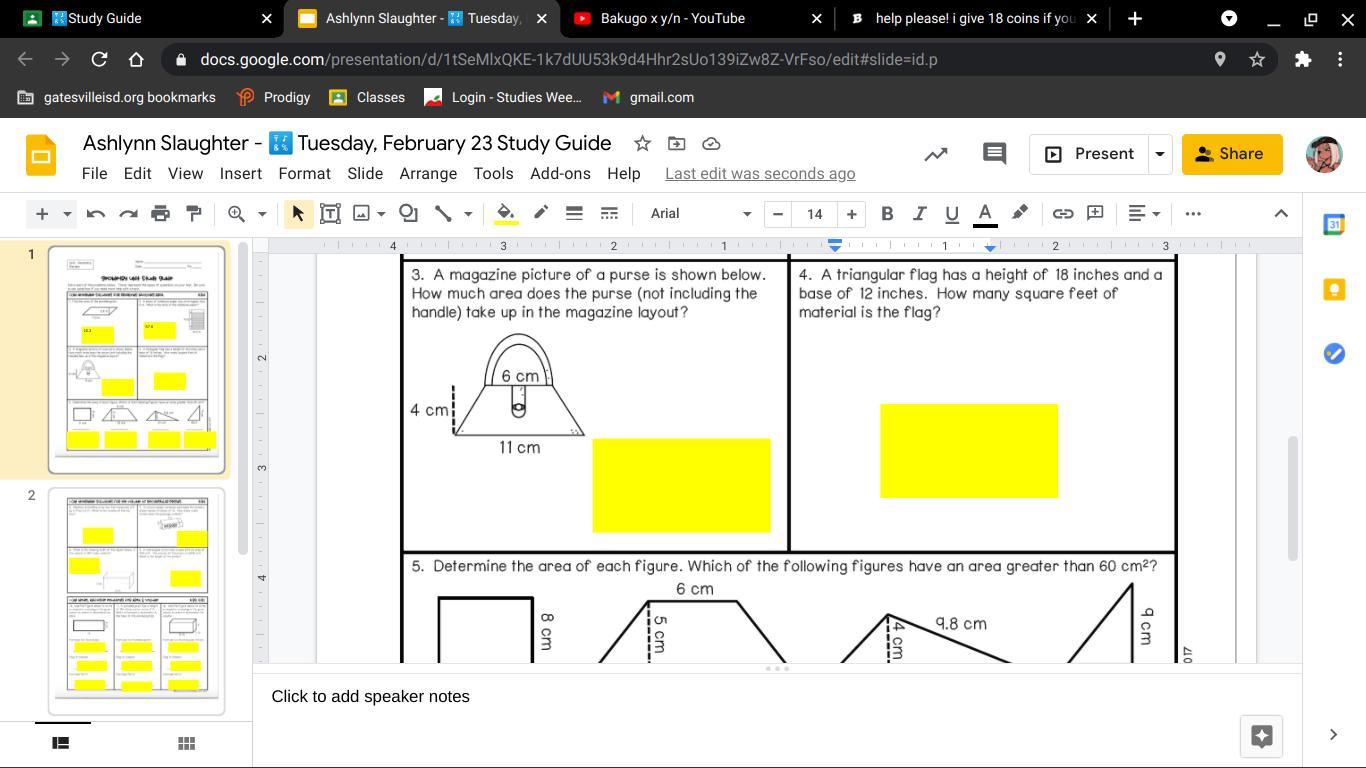Toggle underline formatting
The image size is (1366, 768).
[952, 213]
